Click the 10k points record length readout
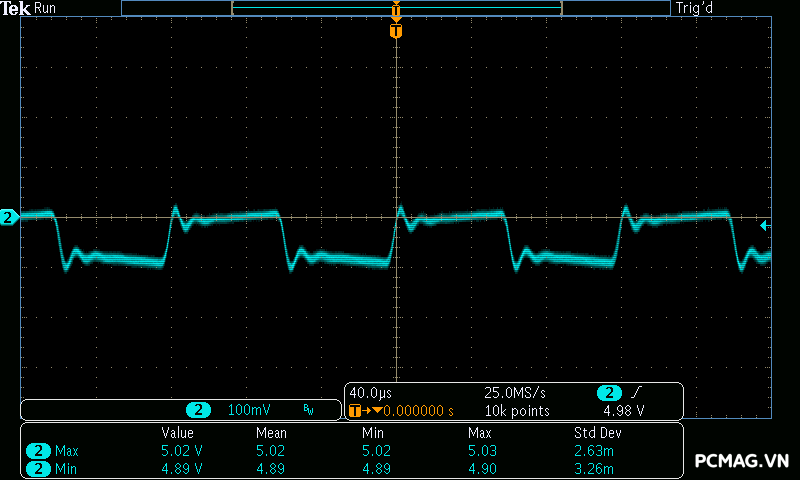The height and width of the screenshot is (480, 800). [x=517, y=411]
